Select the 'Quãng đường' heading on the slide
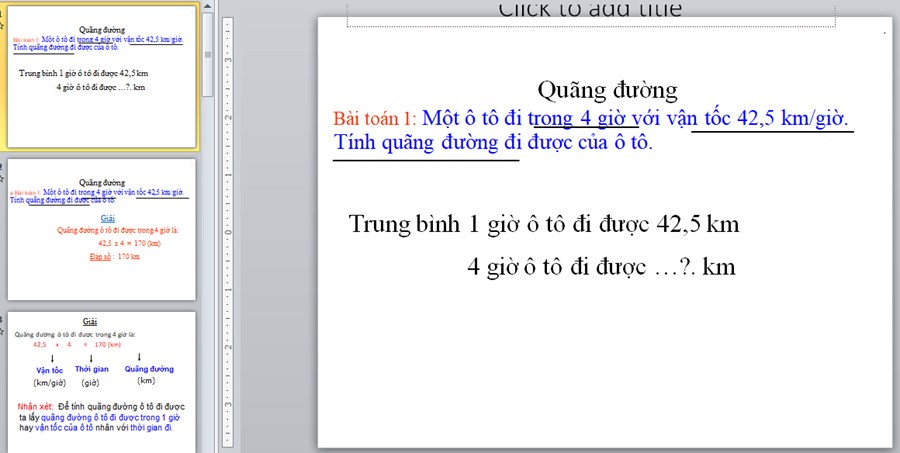 coord(607,90)
